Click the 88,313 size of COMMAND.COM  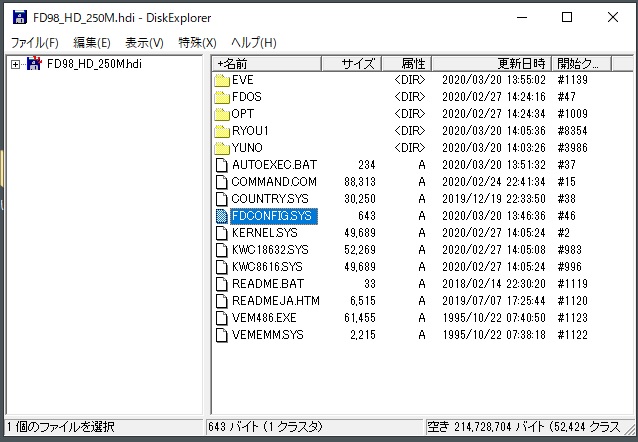(x=360, y=182)
